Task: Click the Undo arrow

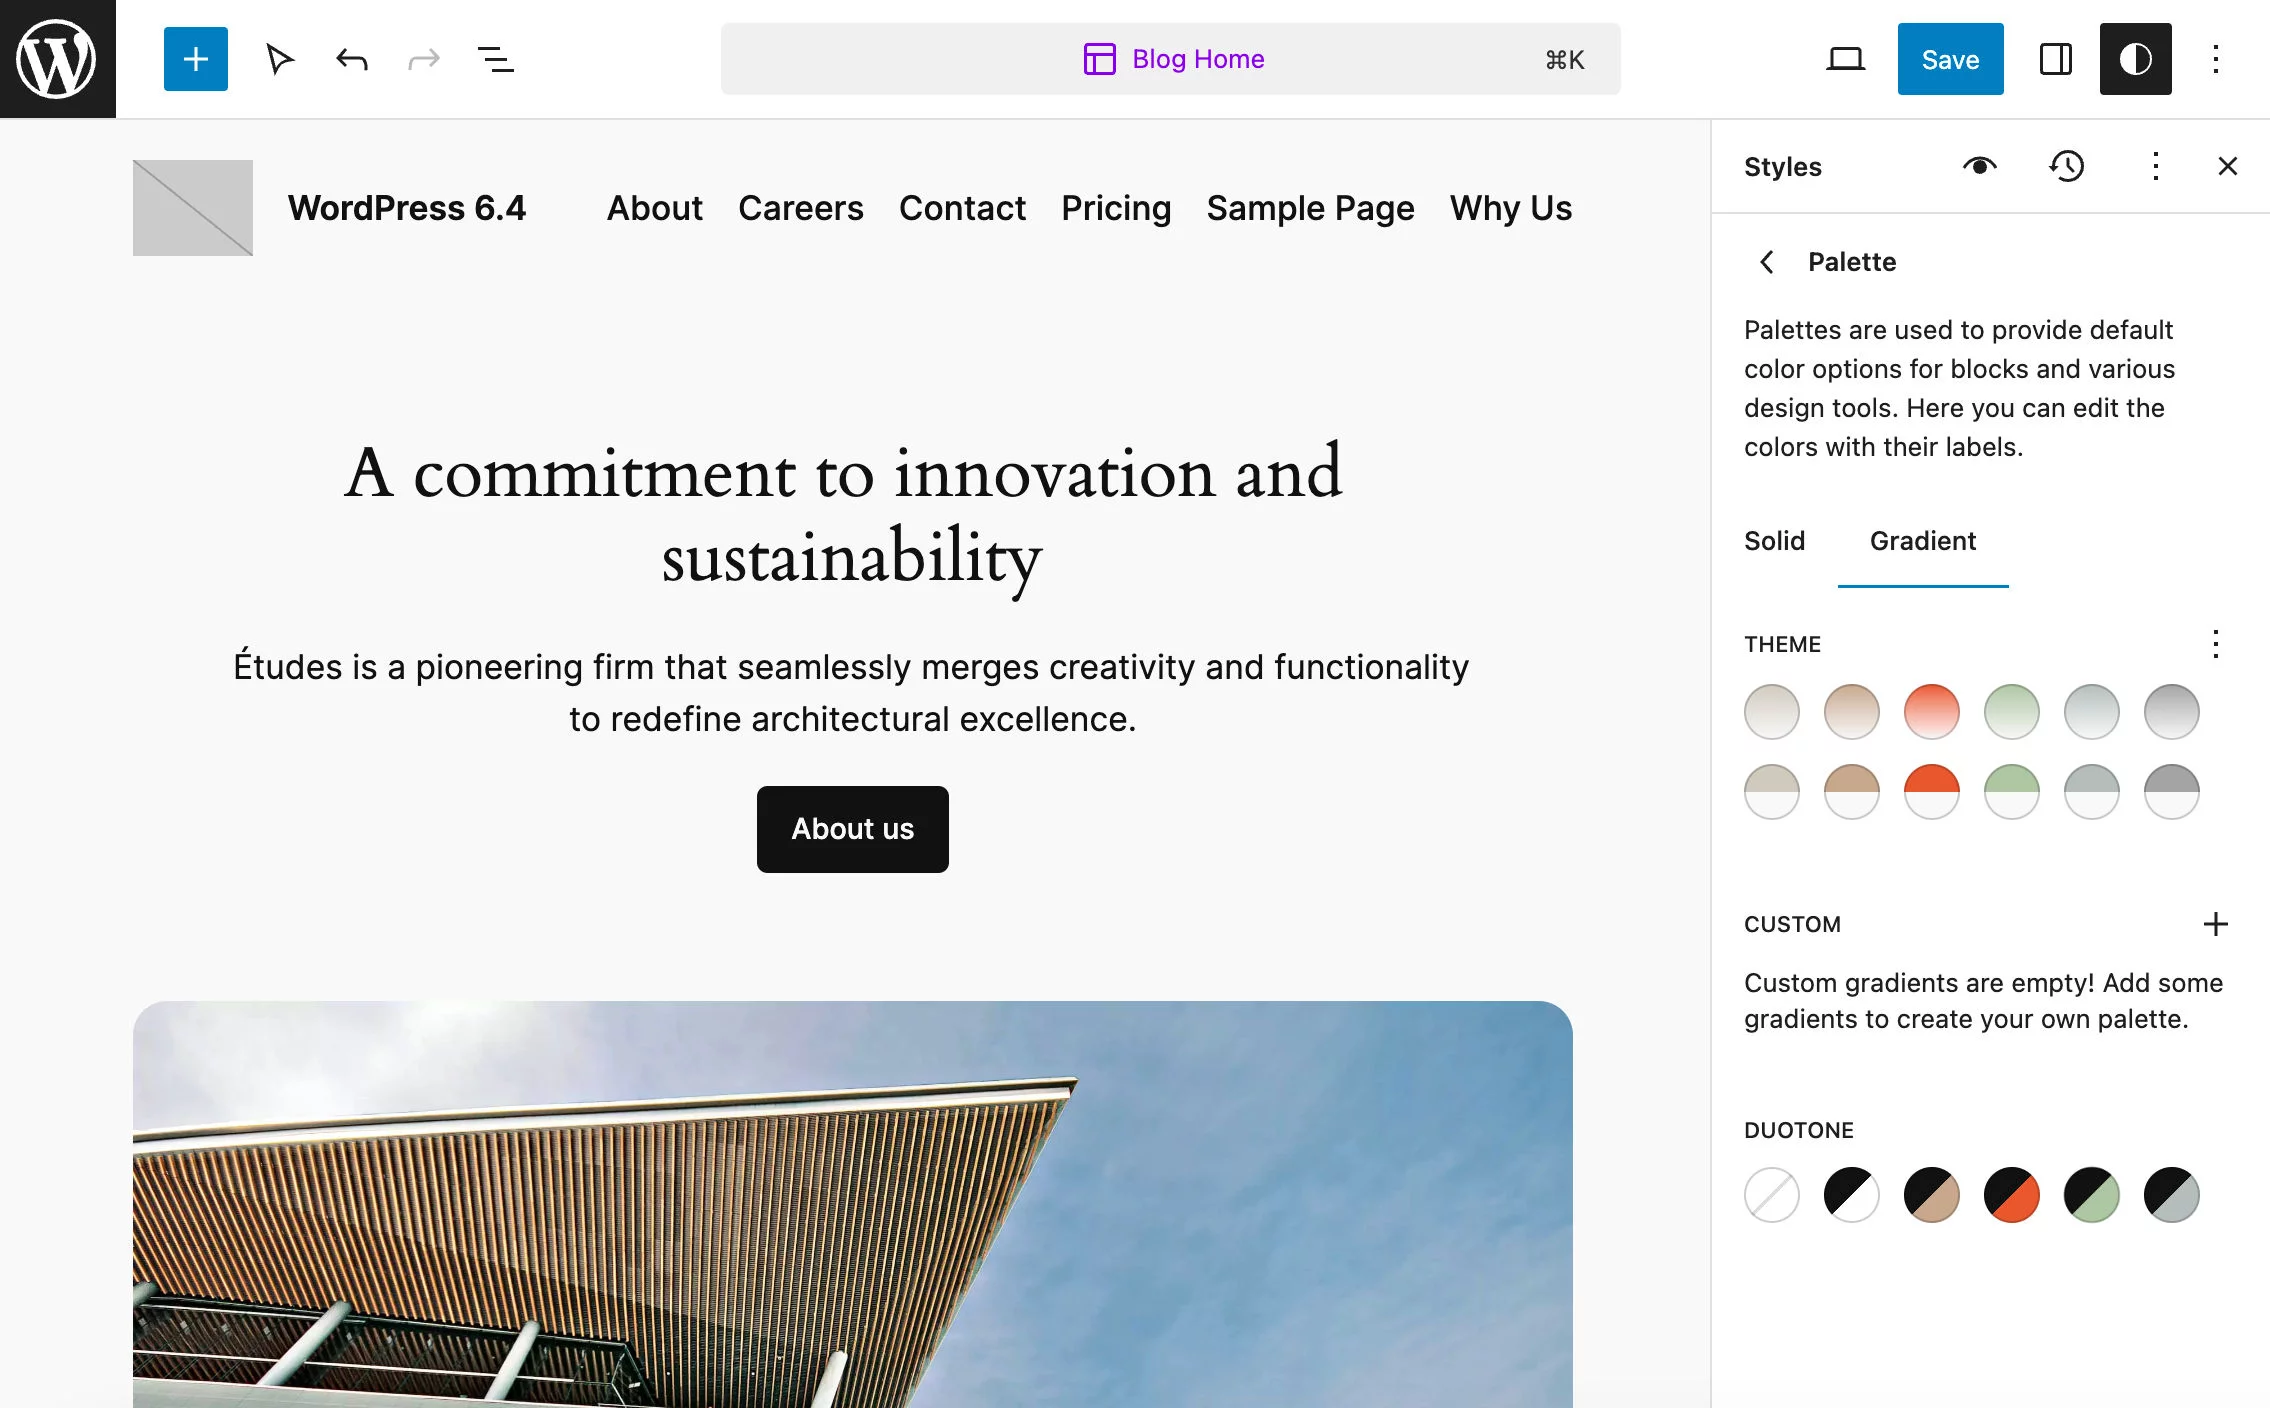Action: 352,59
